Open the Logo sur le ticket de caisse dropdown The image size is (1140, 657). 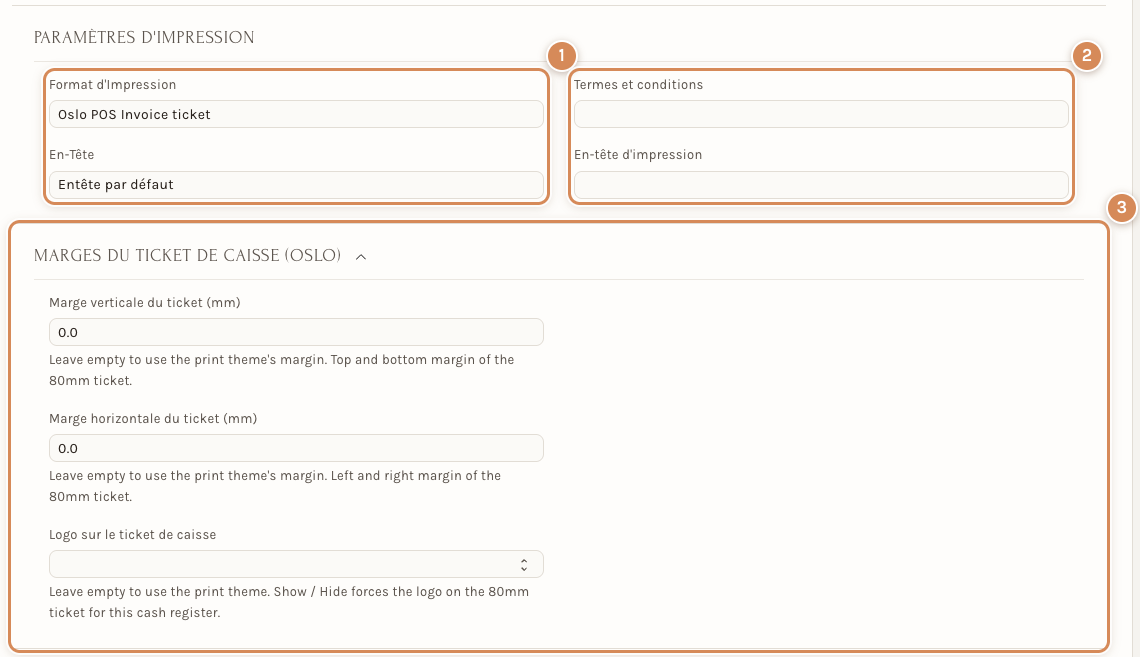tap(296, 564)
